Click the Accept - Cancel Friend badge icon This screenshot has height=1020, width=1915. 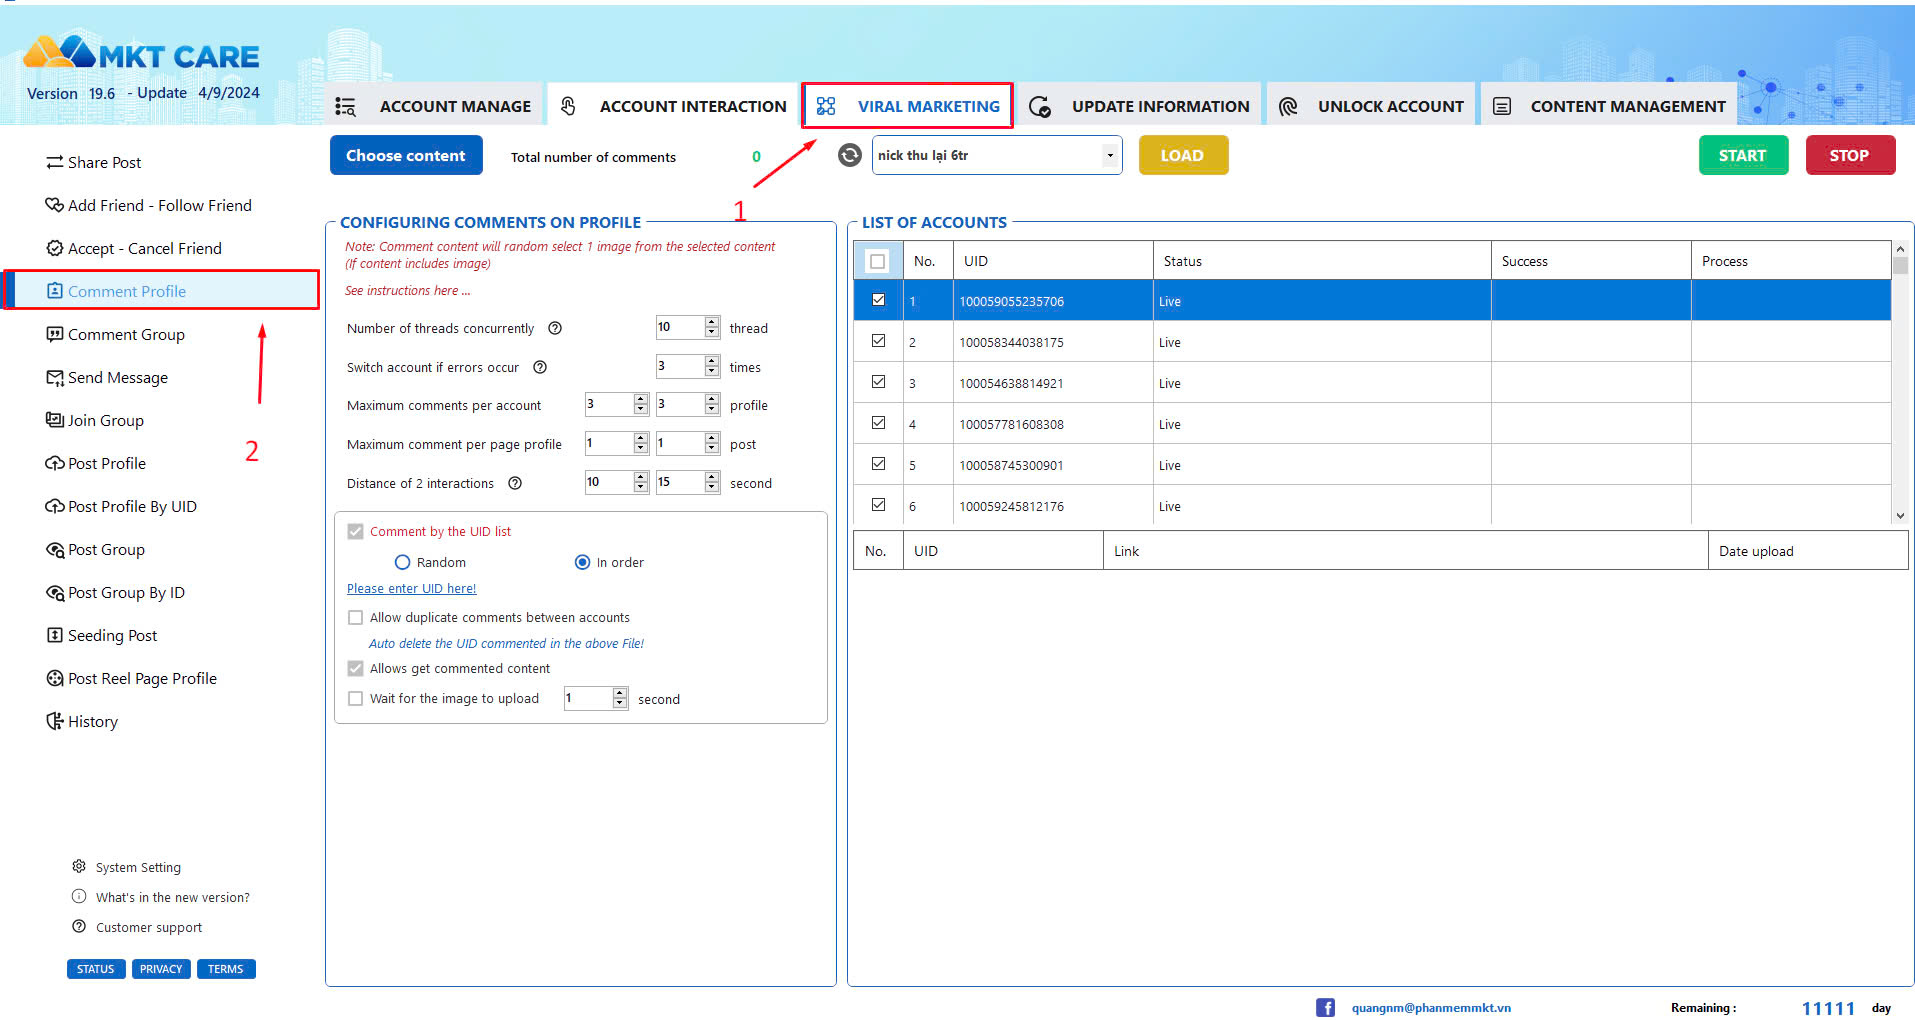click(x=55, y=248)
